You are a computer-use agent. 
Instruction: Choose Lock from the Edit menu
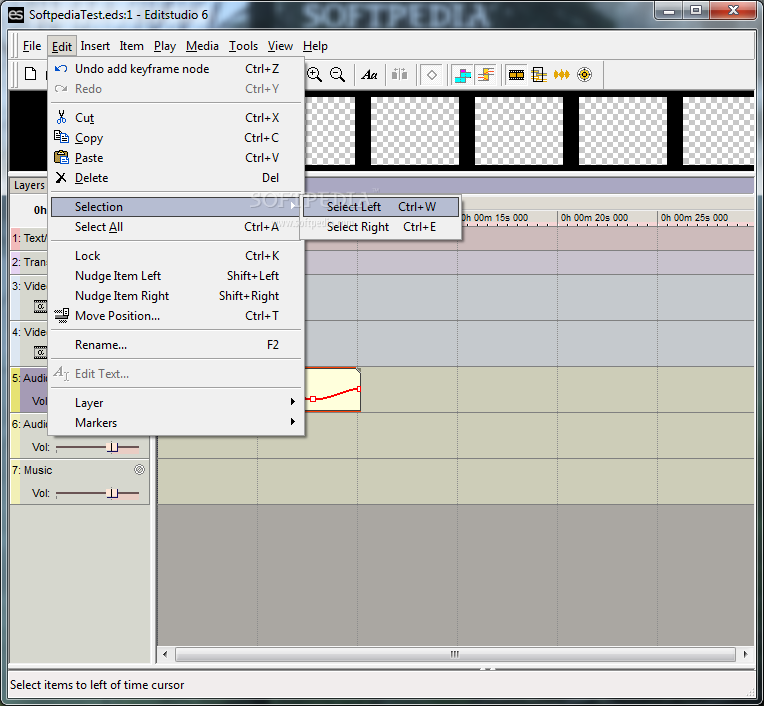pos(176,256)
